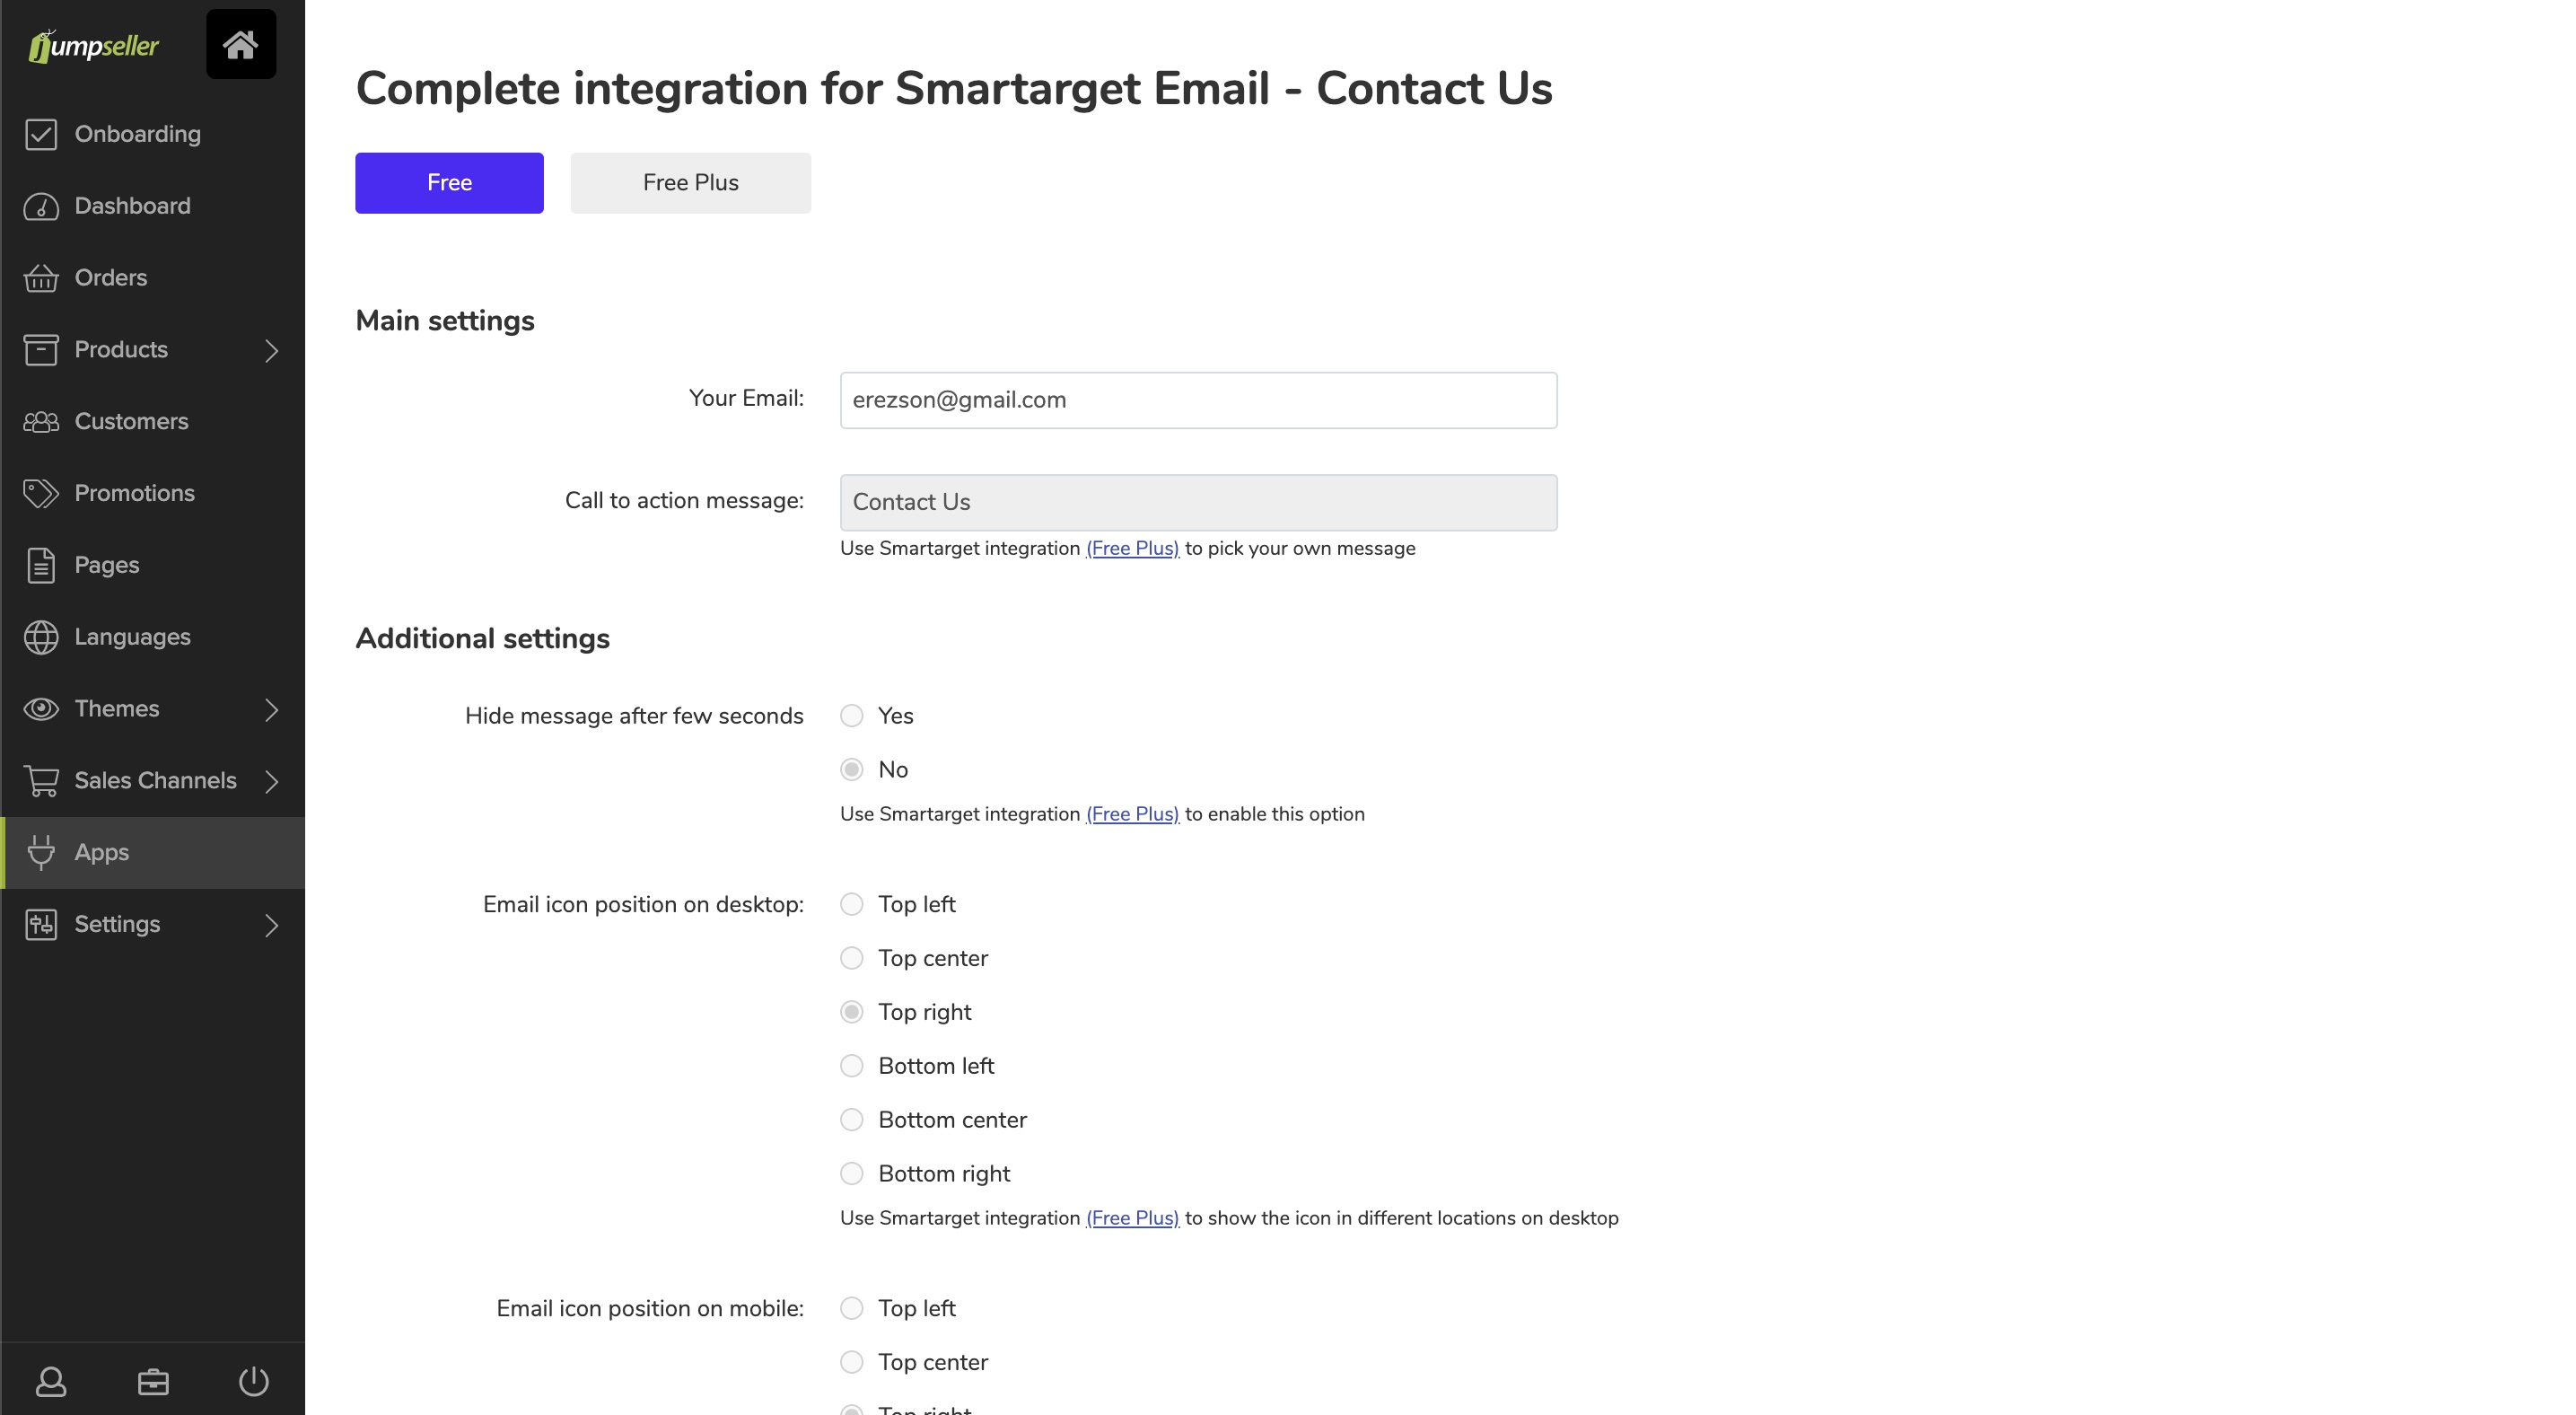Open the home icon button
Image resolution: width=2576 pixels, height=1415 pixels.
click(241, 44)
